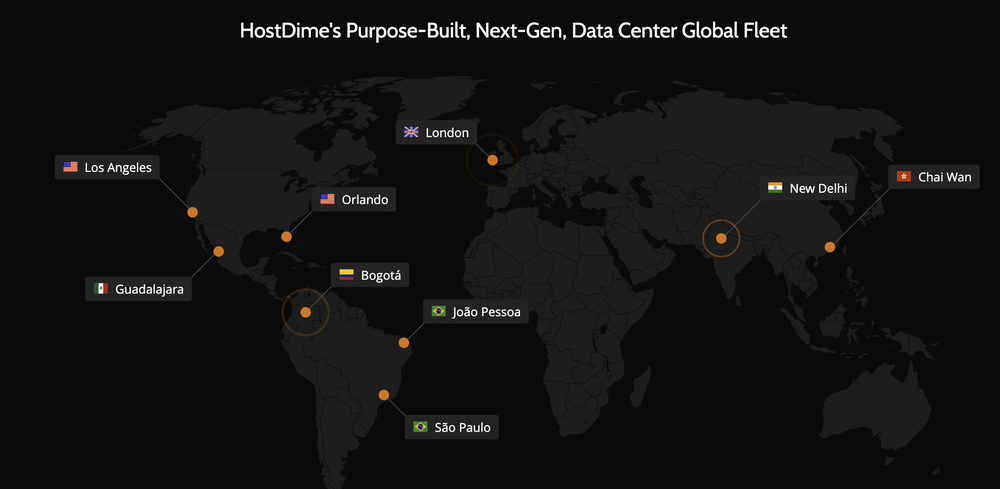Open the London location label
Screen dimensions: 1000x489
pyautogui.click(x=436, y=132)
